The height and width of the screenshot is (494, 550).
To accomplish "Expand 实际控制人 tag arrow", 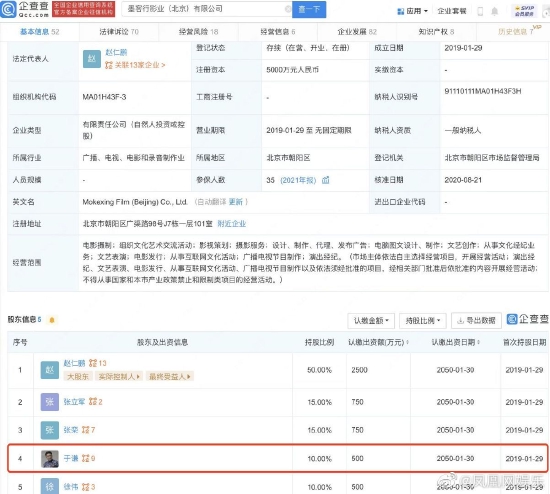I will [x=138, y=376].
